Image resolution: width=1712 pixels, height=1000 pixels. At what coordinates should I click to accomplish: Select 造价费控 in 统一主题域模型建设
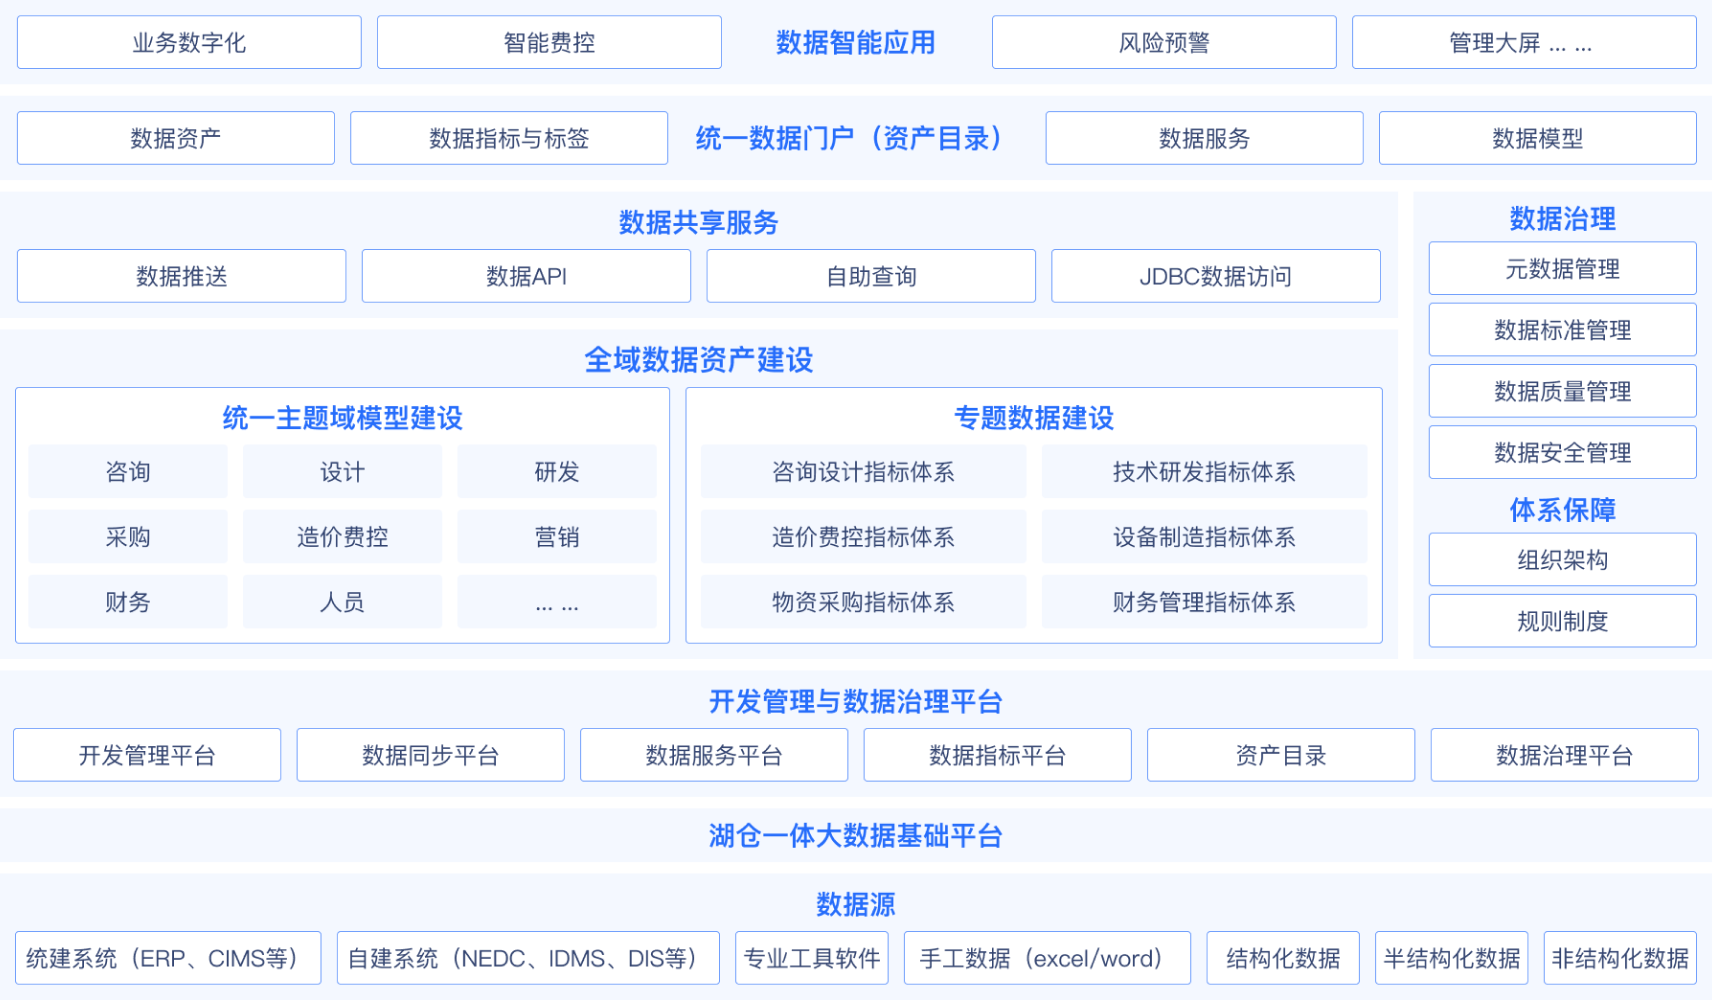(x=342, y=536)
